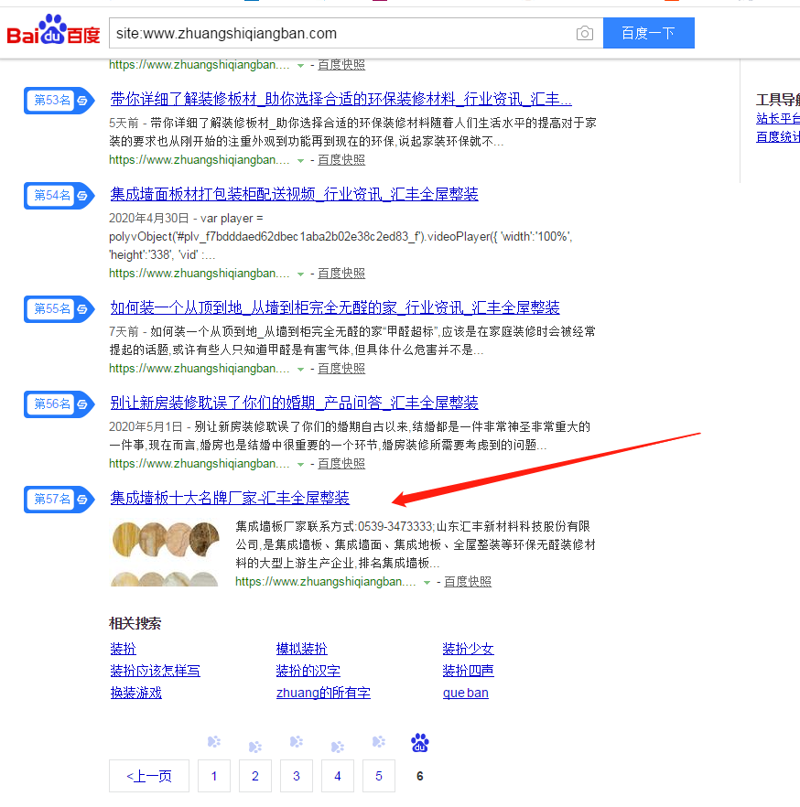This screenshot has height=807, width=800.
Task: Focus the search query input field
Action: tap(340, 33)
